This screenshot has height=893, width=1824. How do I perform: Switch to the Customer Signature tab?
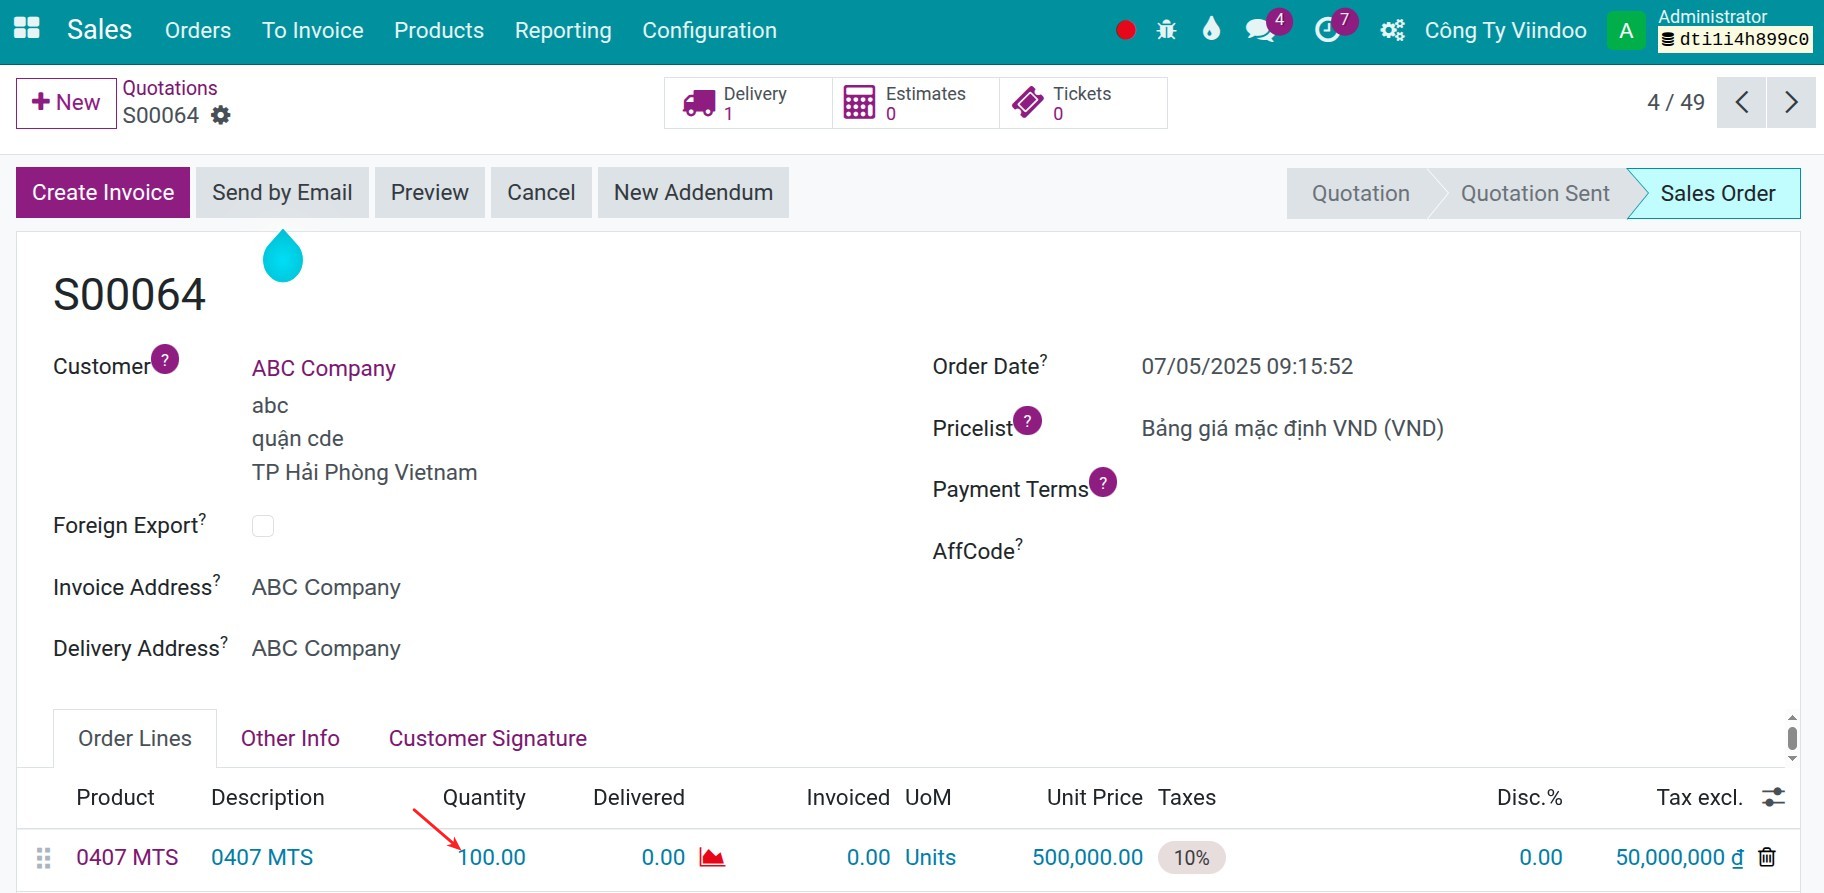(x=488, y=738)
